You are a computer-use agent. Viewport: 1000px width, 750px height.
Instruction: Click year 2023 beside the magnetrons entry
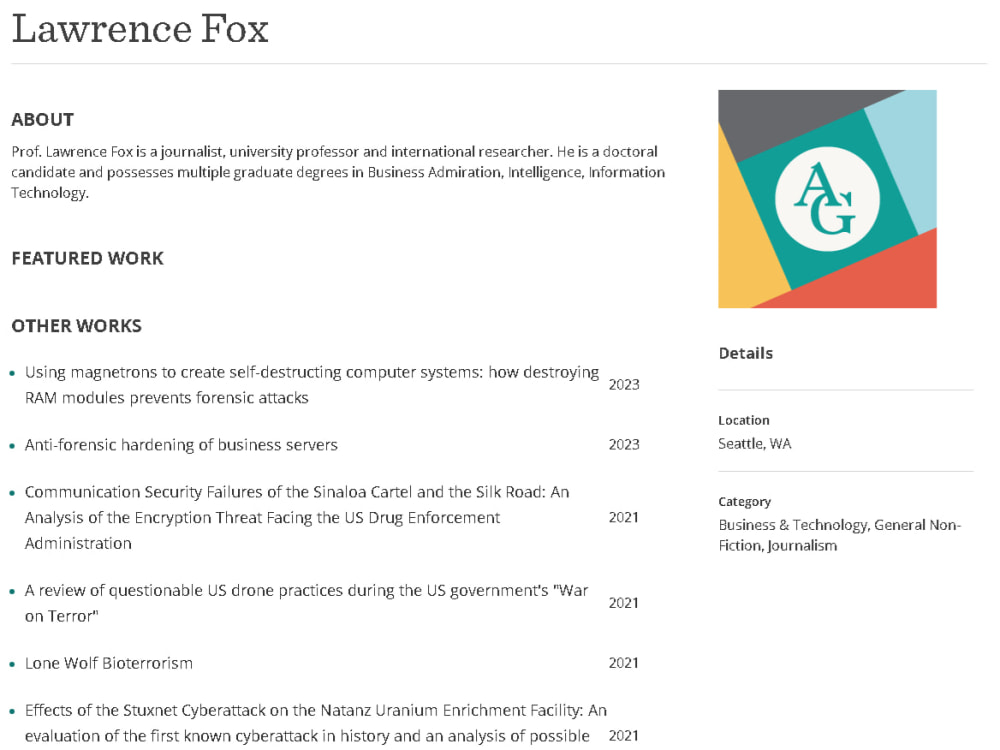624,385
